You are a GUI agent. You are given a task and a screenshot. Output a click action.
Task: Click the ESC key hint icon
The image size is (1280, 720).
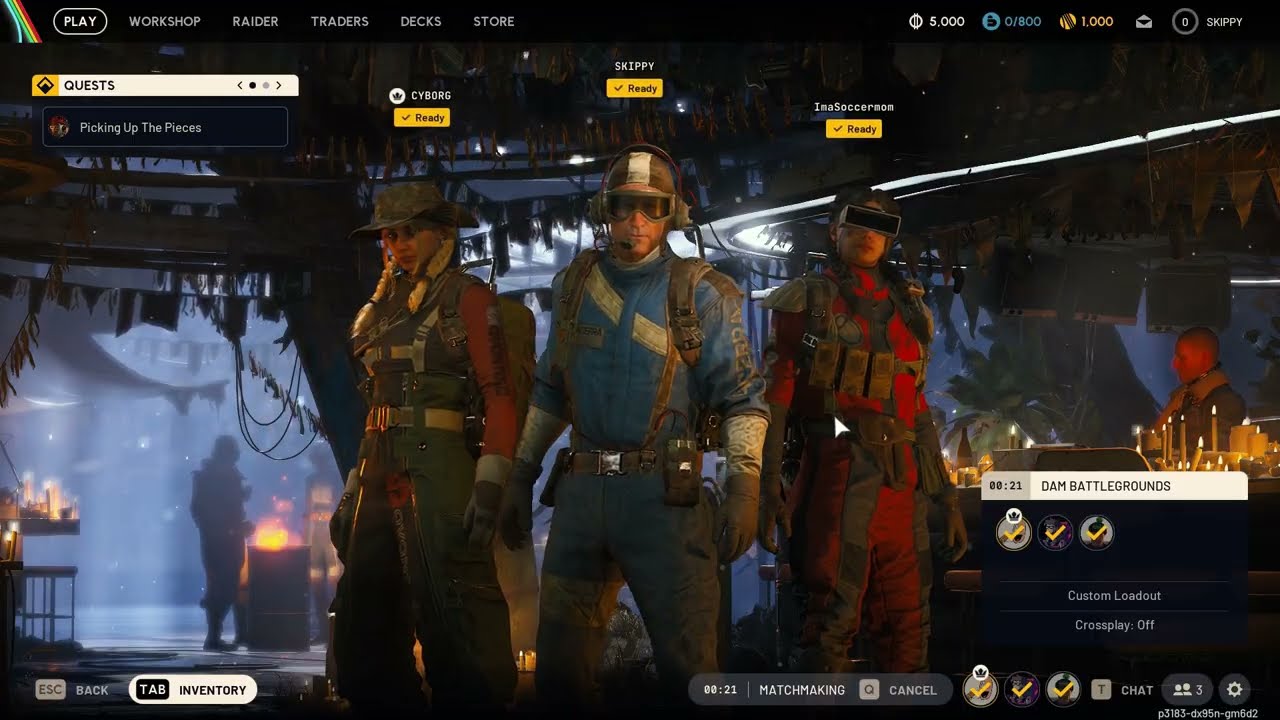tap(51, 690)
